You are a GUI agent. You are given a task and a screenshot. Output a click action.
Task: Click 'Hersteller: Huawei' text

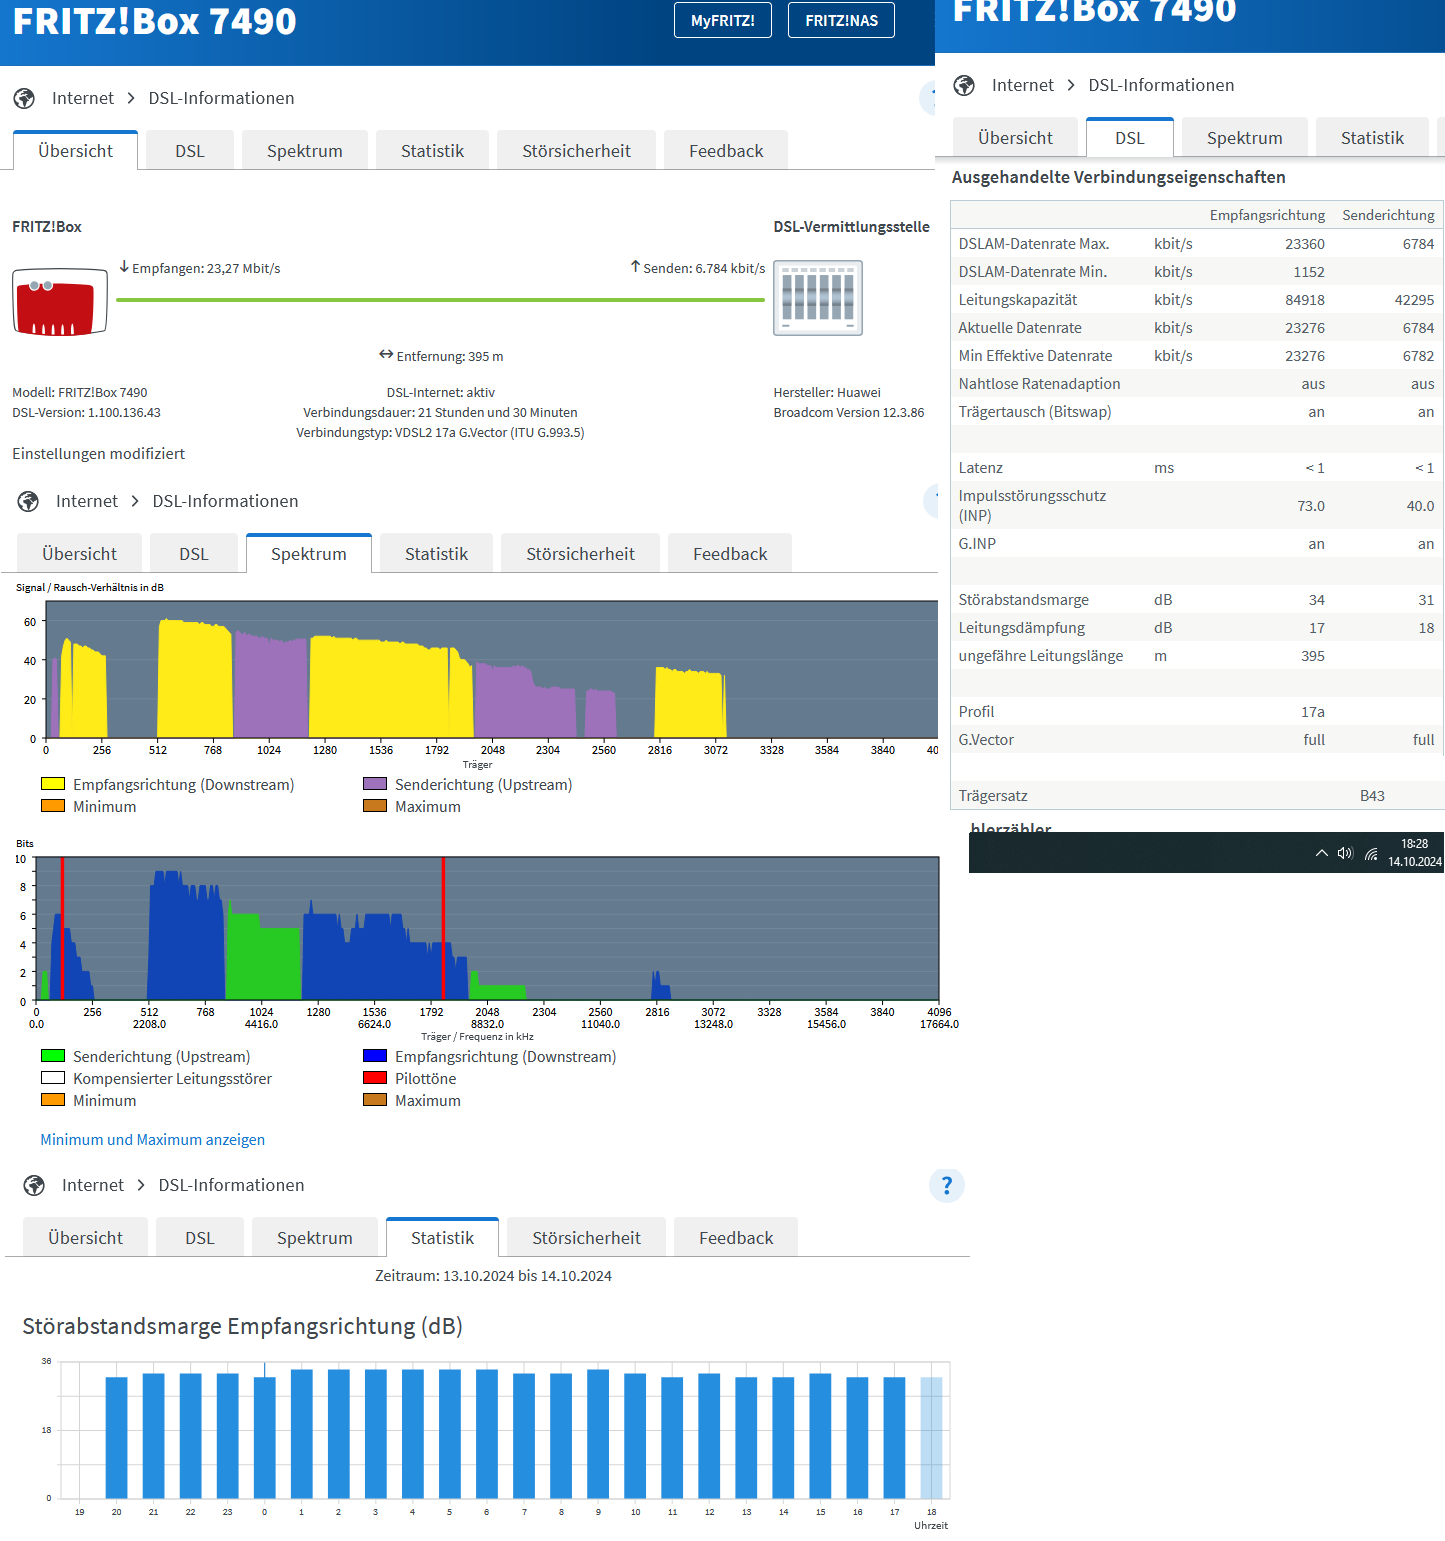tap(827, 392)
